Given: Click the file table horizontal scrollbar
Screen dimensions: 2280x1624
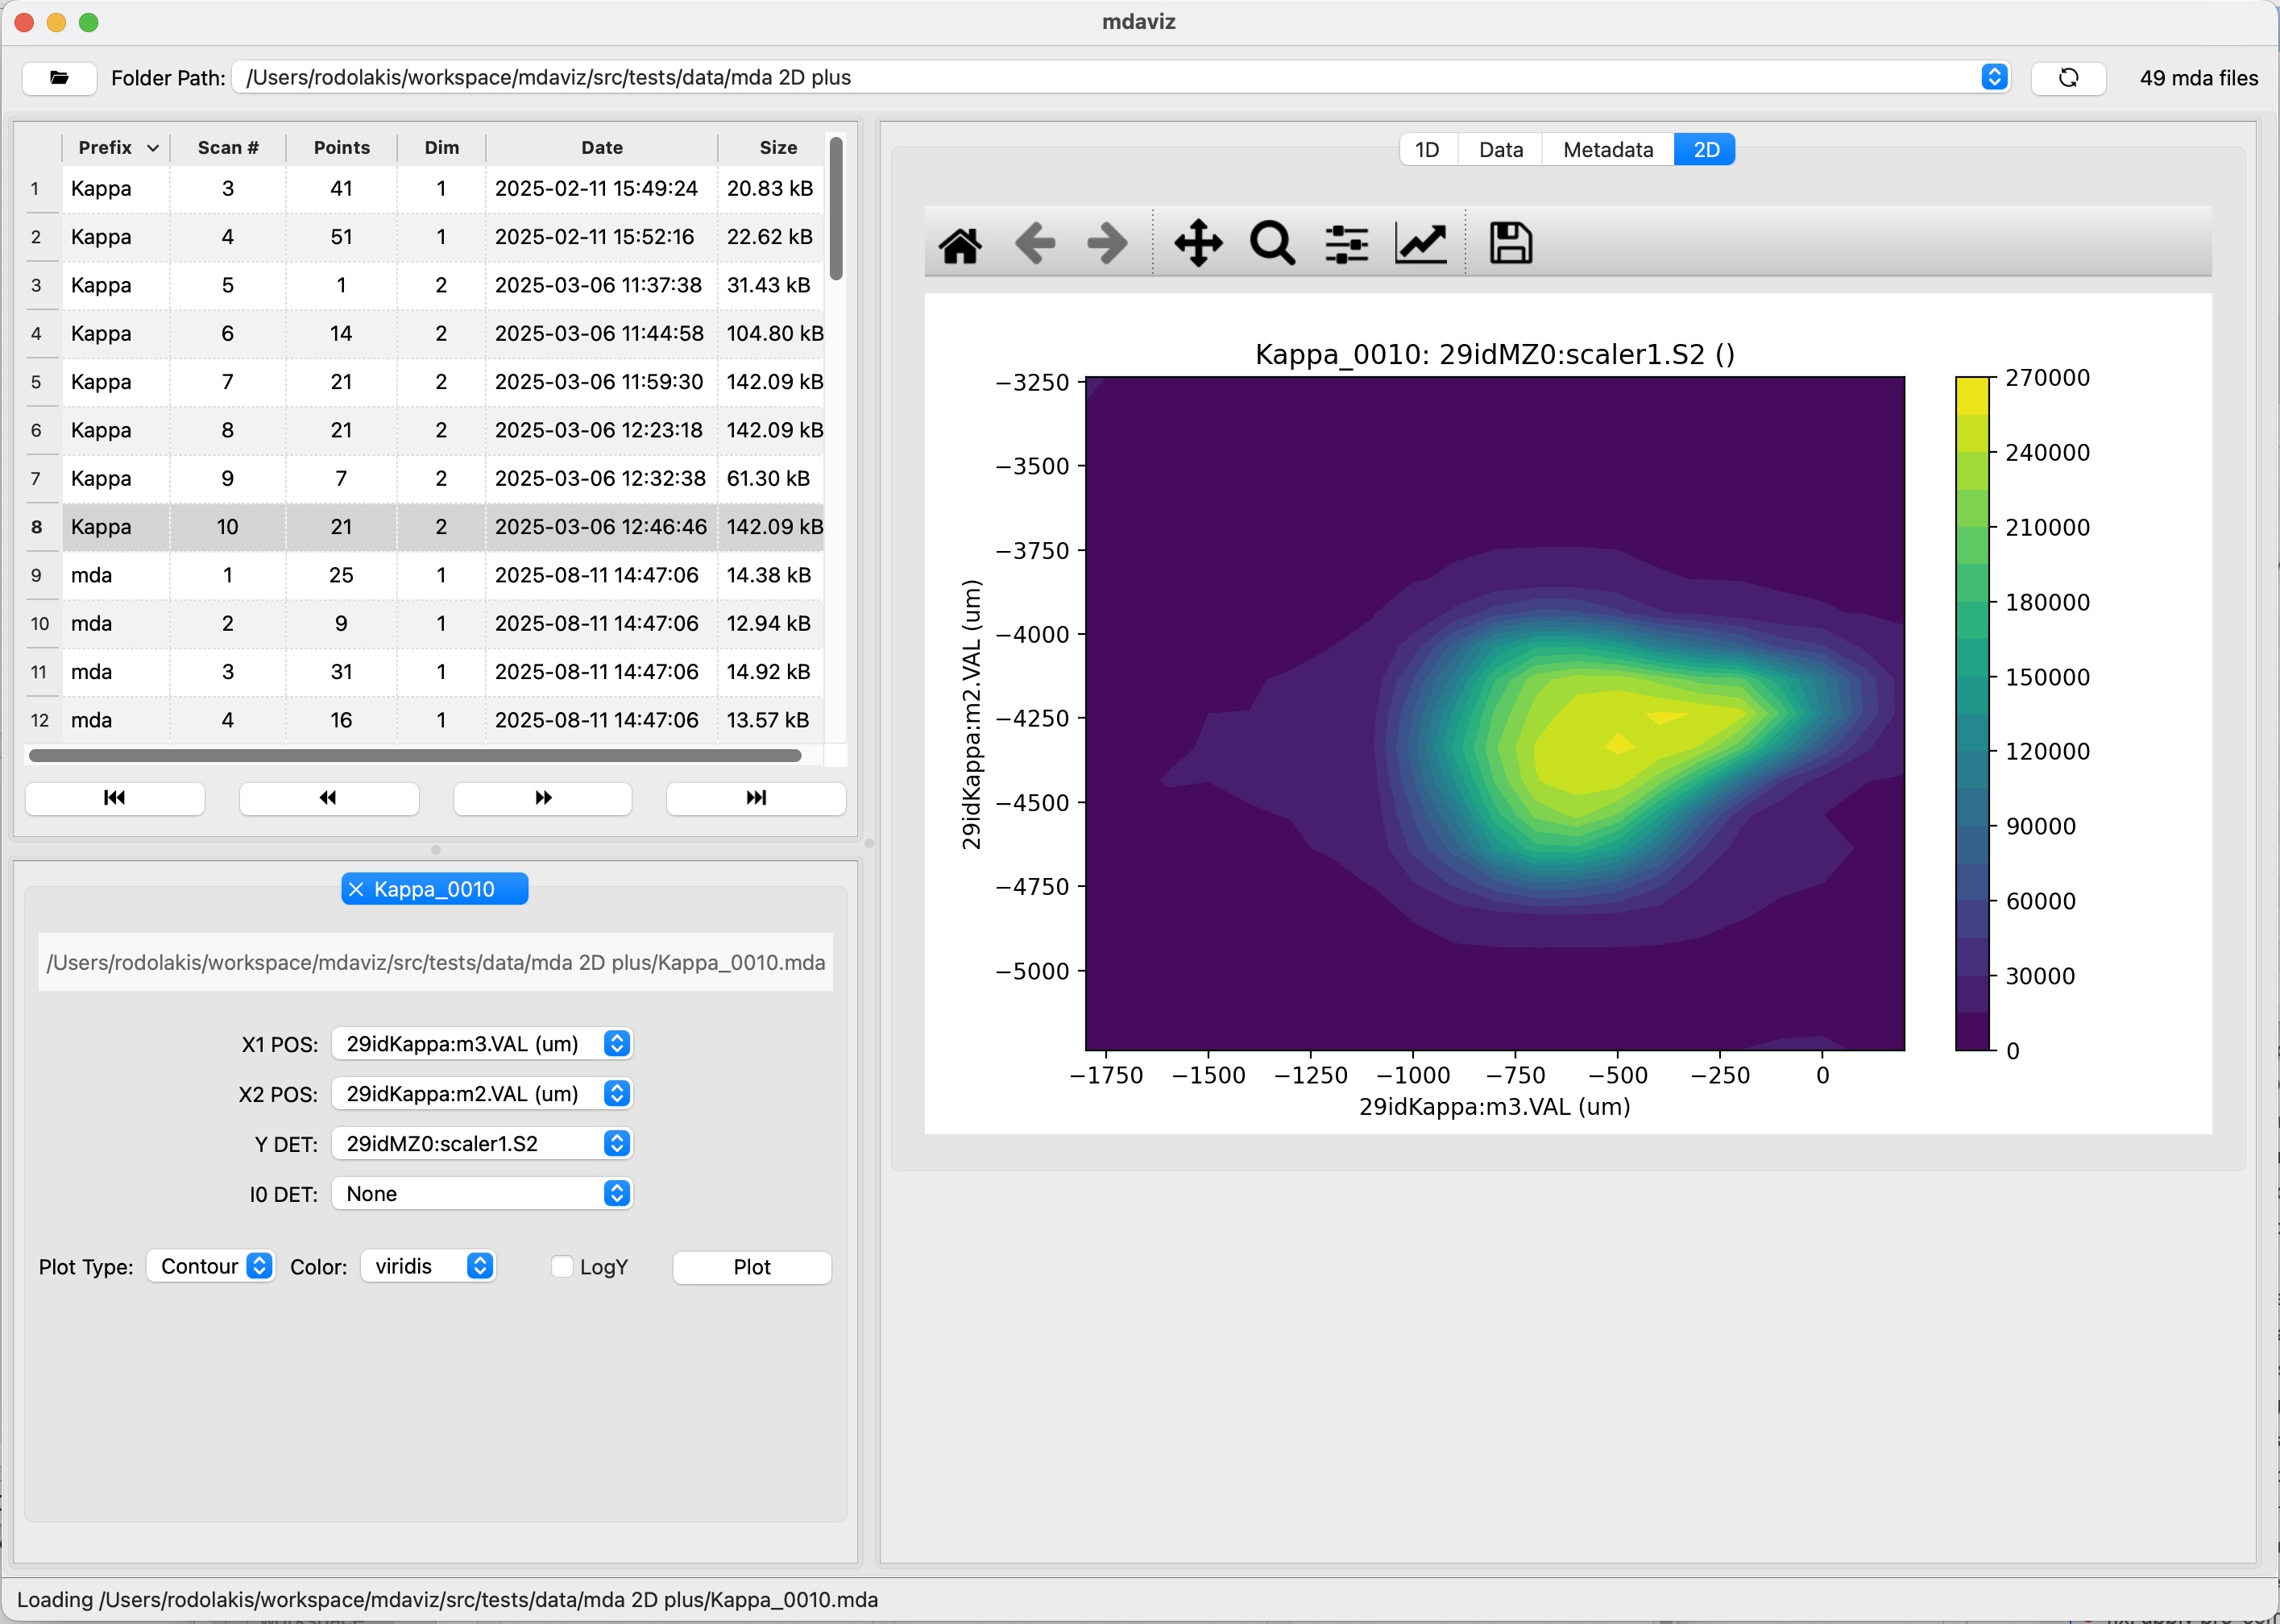Looking at the screenshot, I should tap(415, 755).
